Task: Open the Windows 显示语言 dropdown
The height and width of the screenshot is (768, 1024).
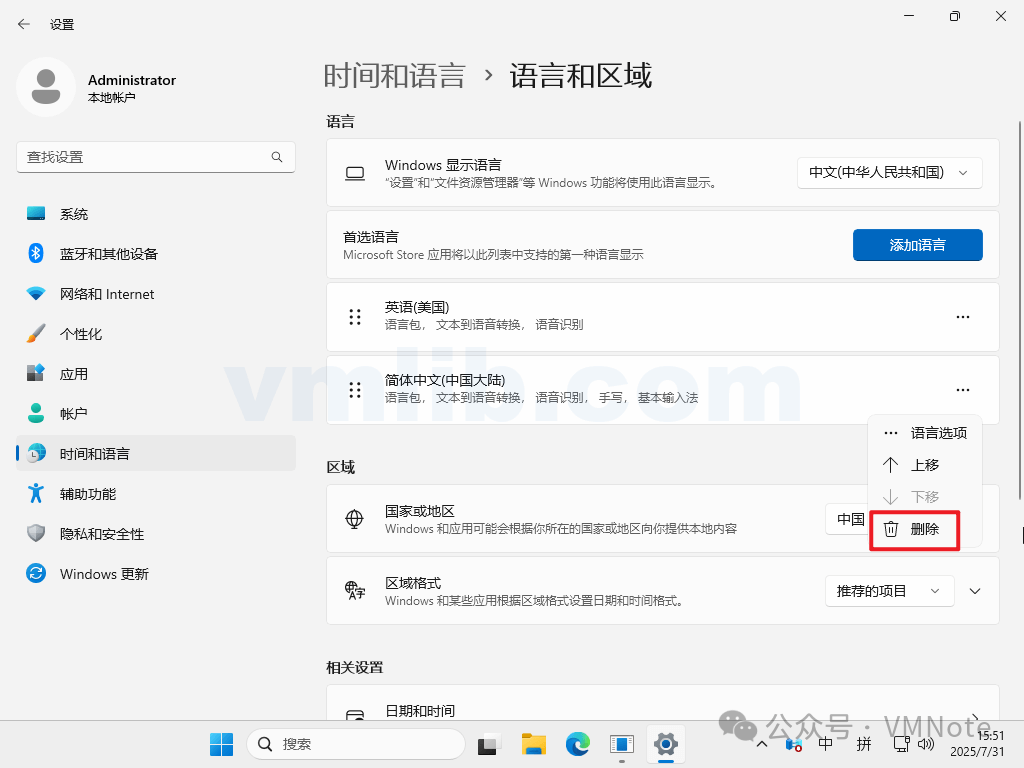Action: pyautogui.click(x=889, y=172)
